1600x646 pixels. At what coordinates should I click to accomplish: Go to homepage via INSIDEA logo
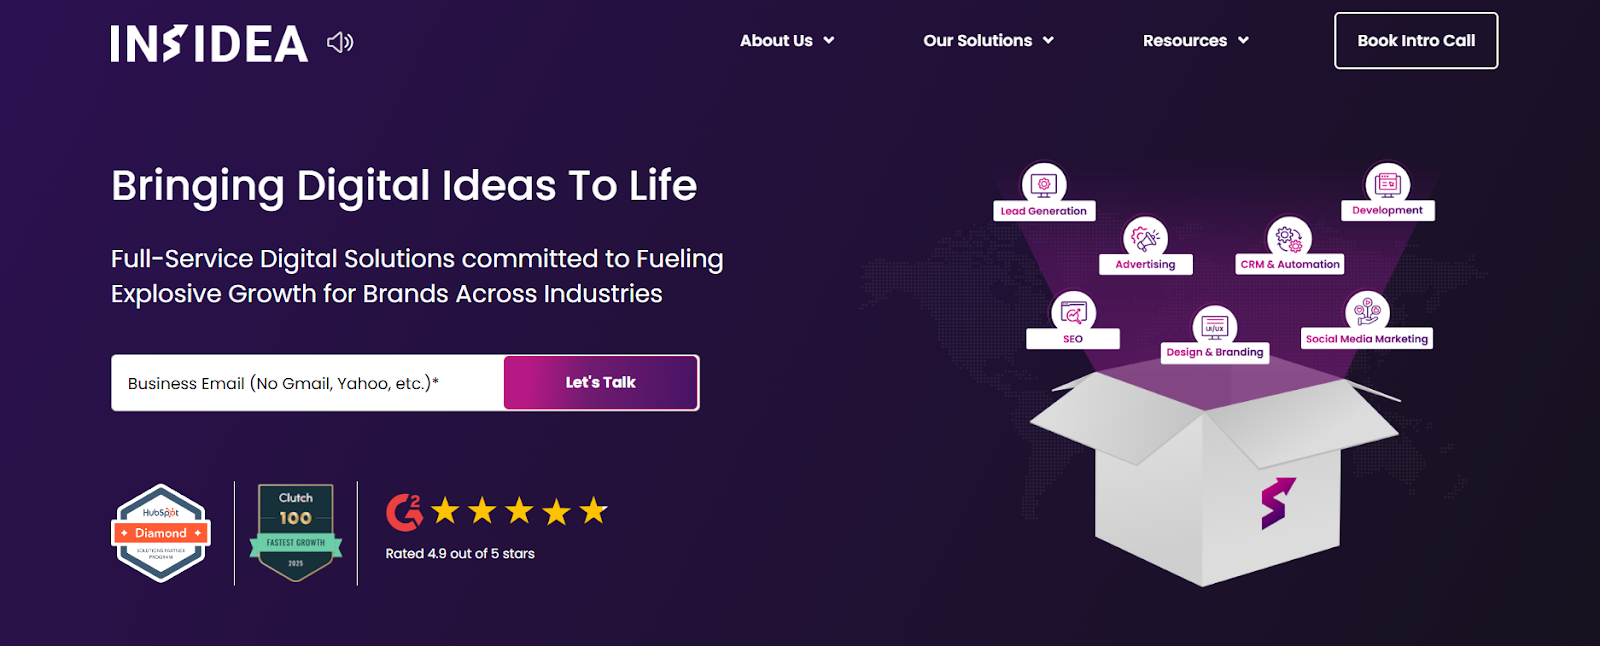click(x=209, y=44)
